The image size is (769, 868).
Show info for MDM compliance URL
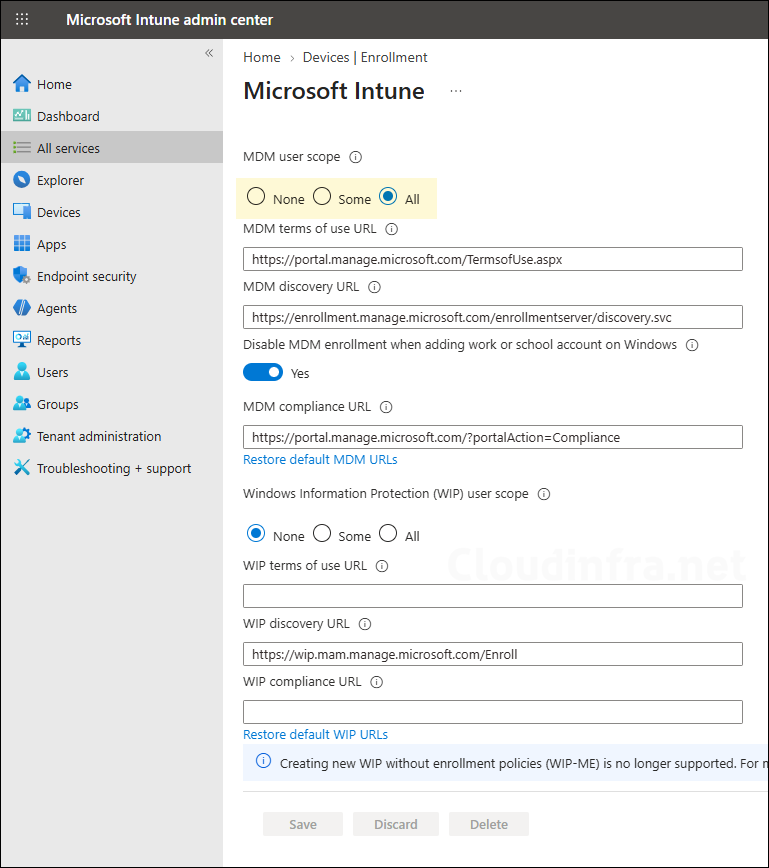tap(386, 407)
